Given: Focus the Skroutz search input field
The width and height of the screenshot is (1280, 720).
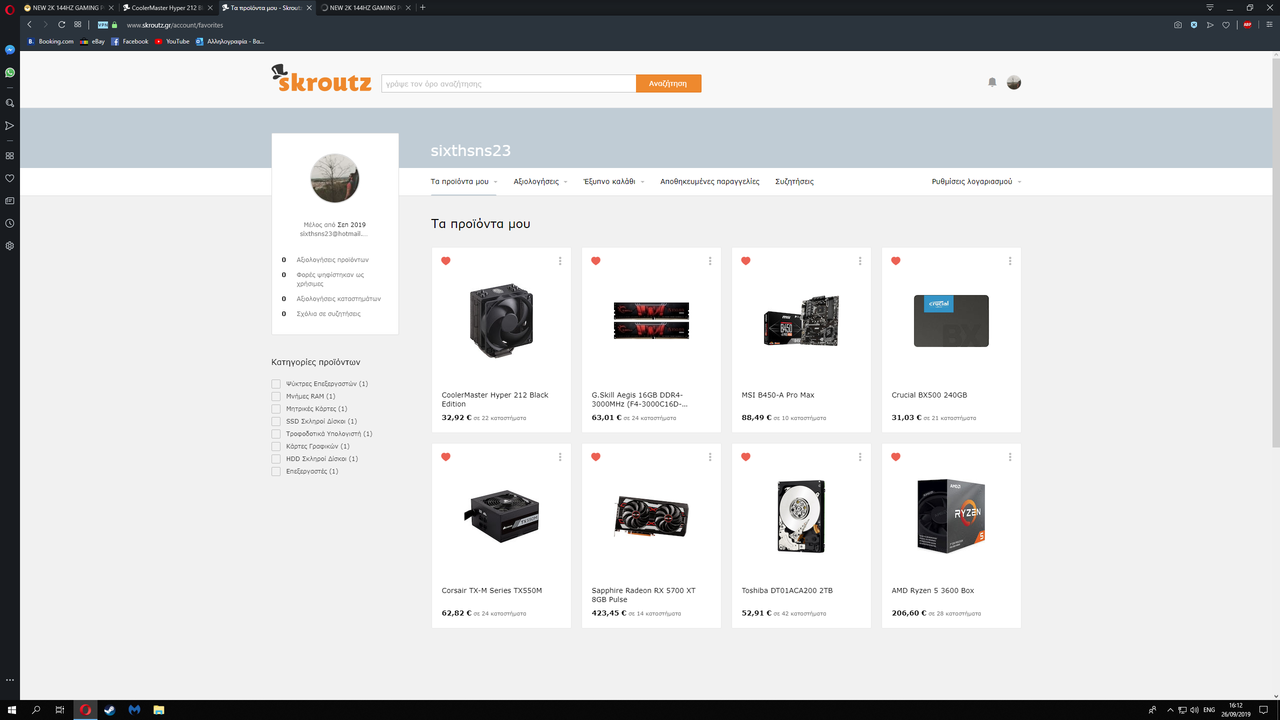Looking at the screenshot, I should coord(508,84).
